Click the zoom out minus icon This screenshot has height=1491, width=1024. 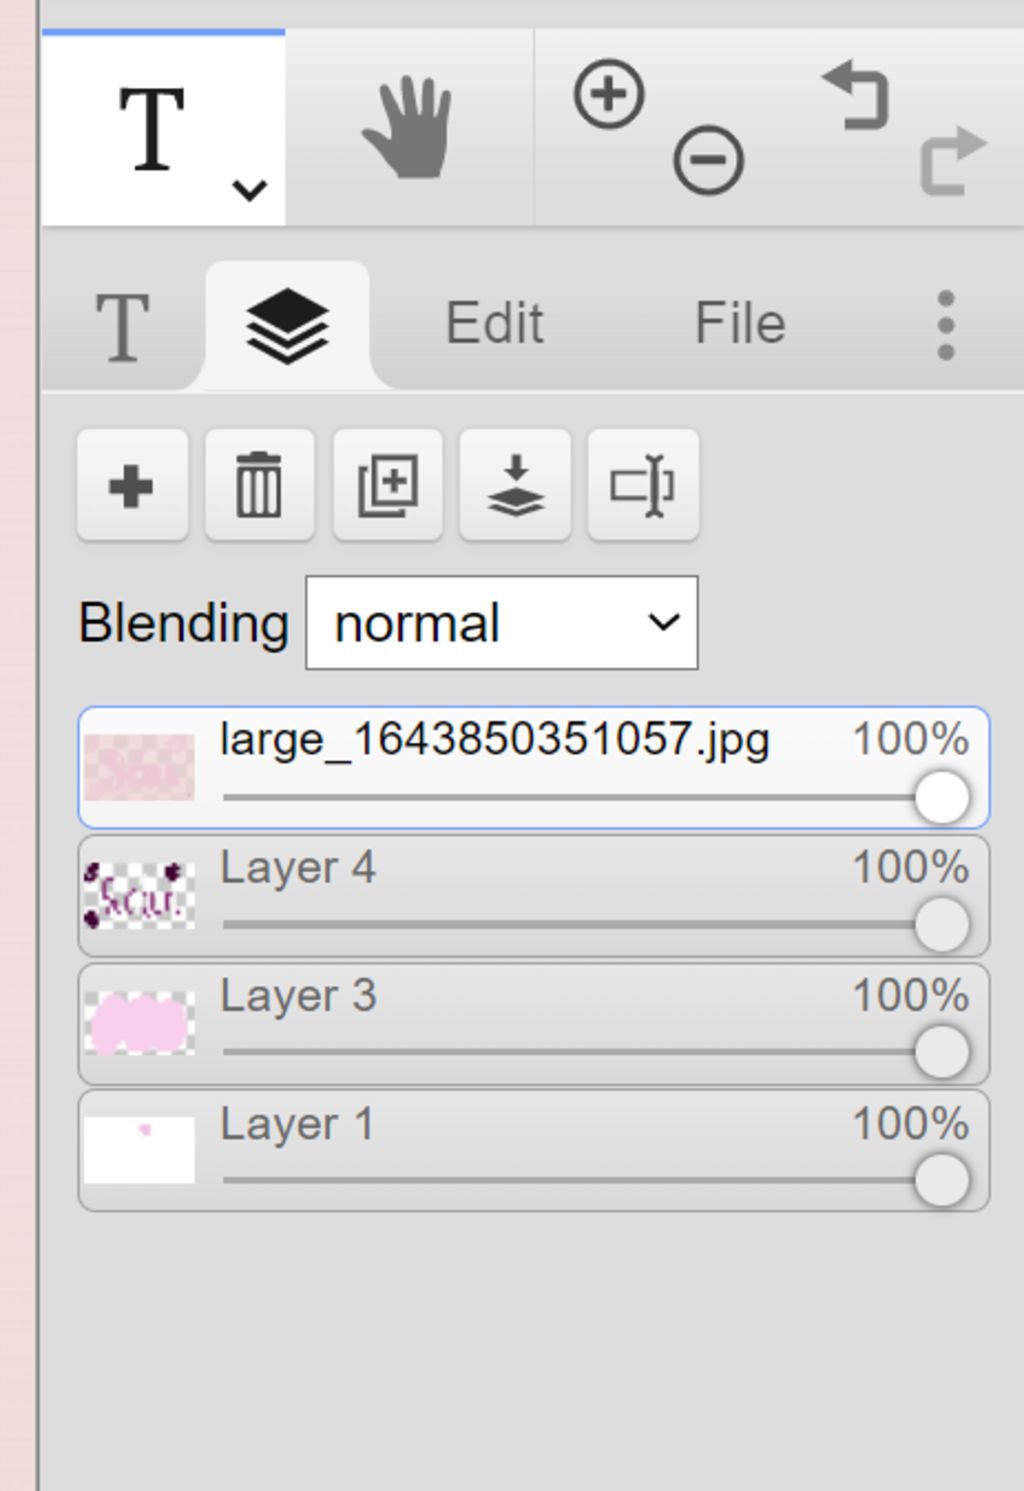[708, 160]
